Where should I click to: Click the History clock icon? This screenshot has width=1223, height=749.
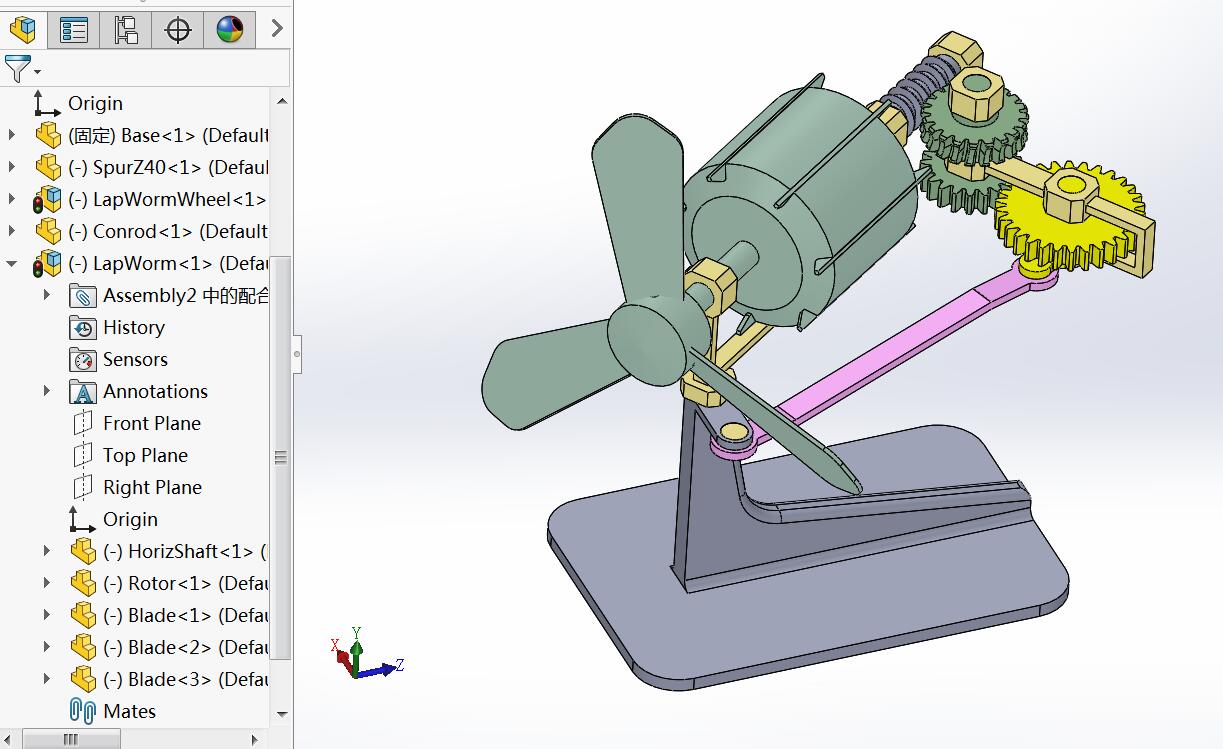click(x=83, y=327)
